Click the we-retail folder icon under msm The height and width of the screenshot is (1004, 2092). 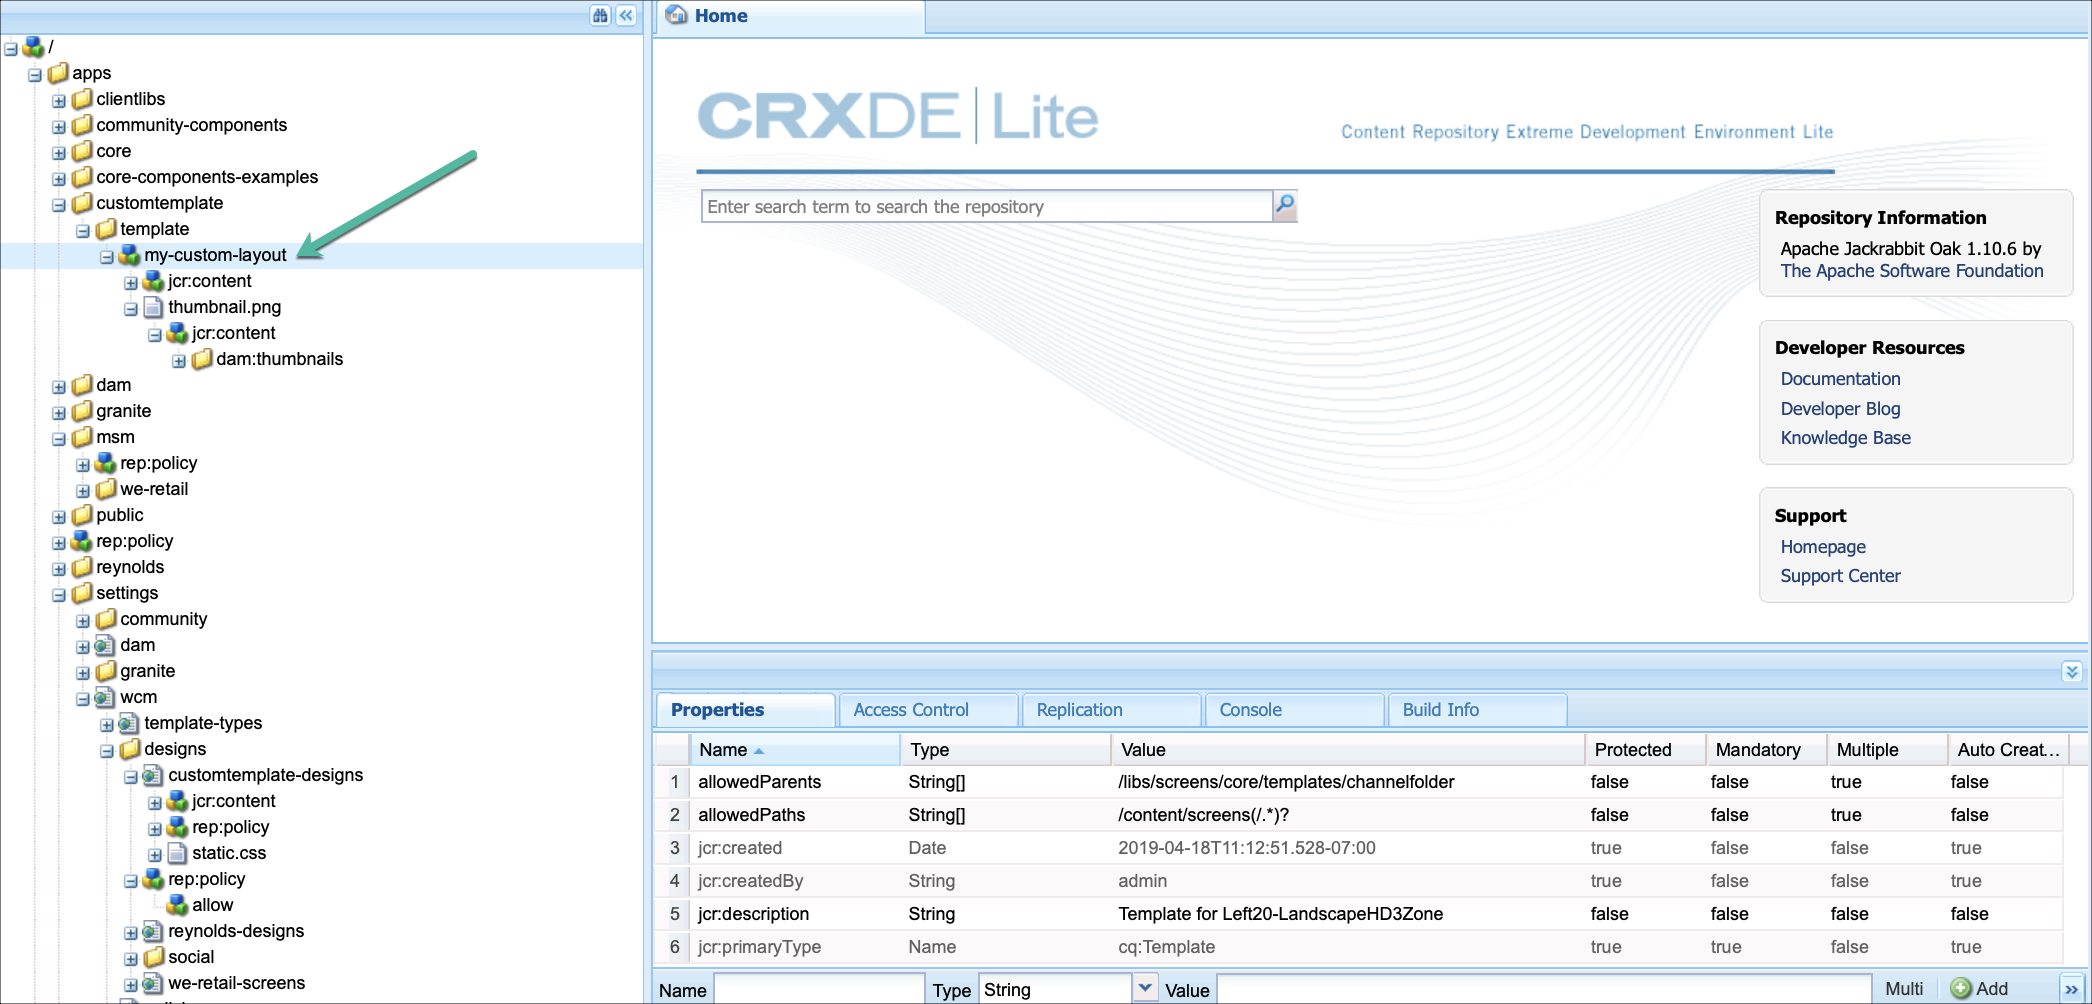(x=106, y=489)
